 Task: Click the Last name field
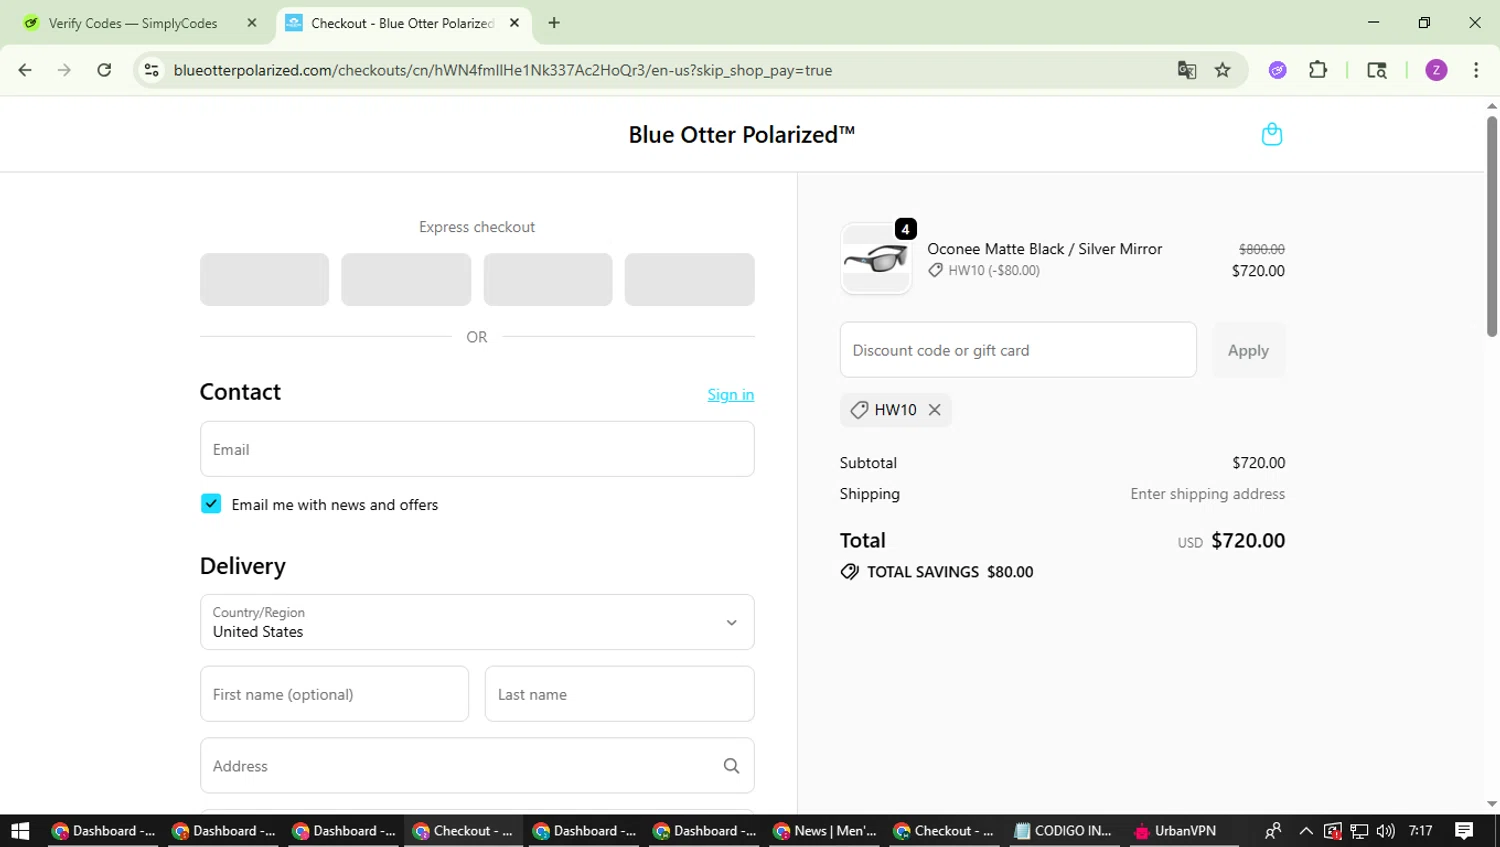tap(619, 694)
